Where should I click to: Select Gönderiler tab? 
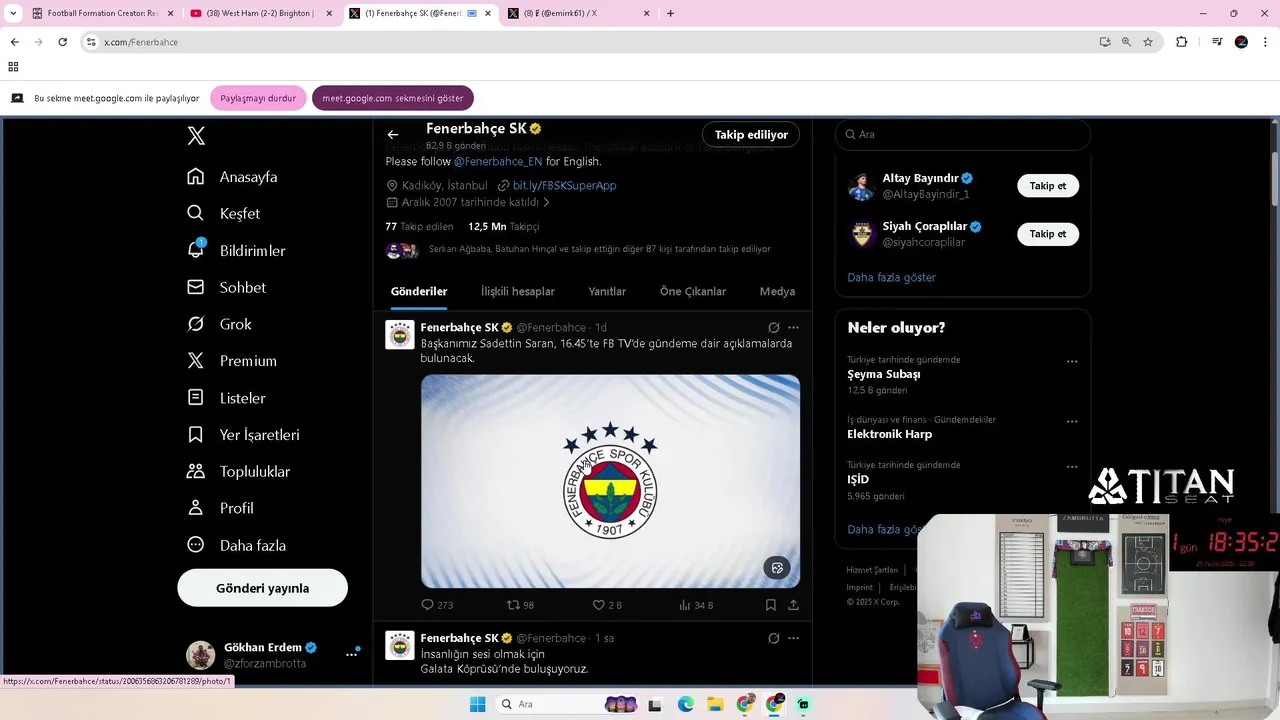419,292
